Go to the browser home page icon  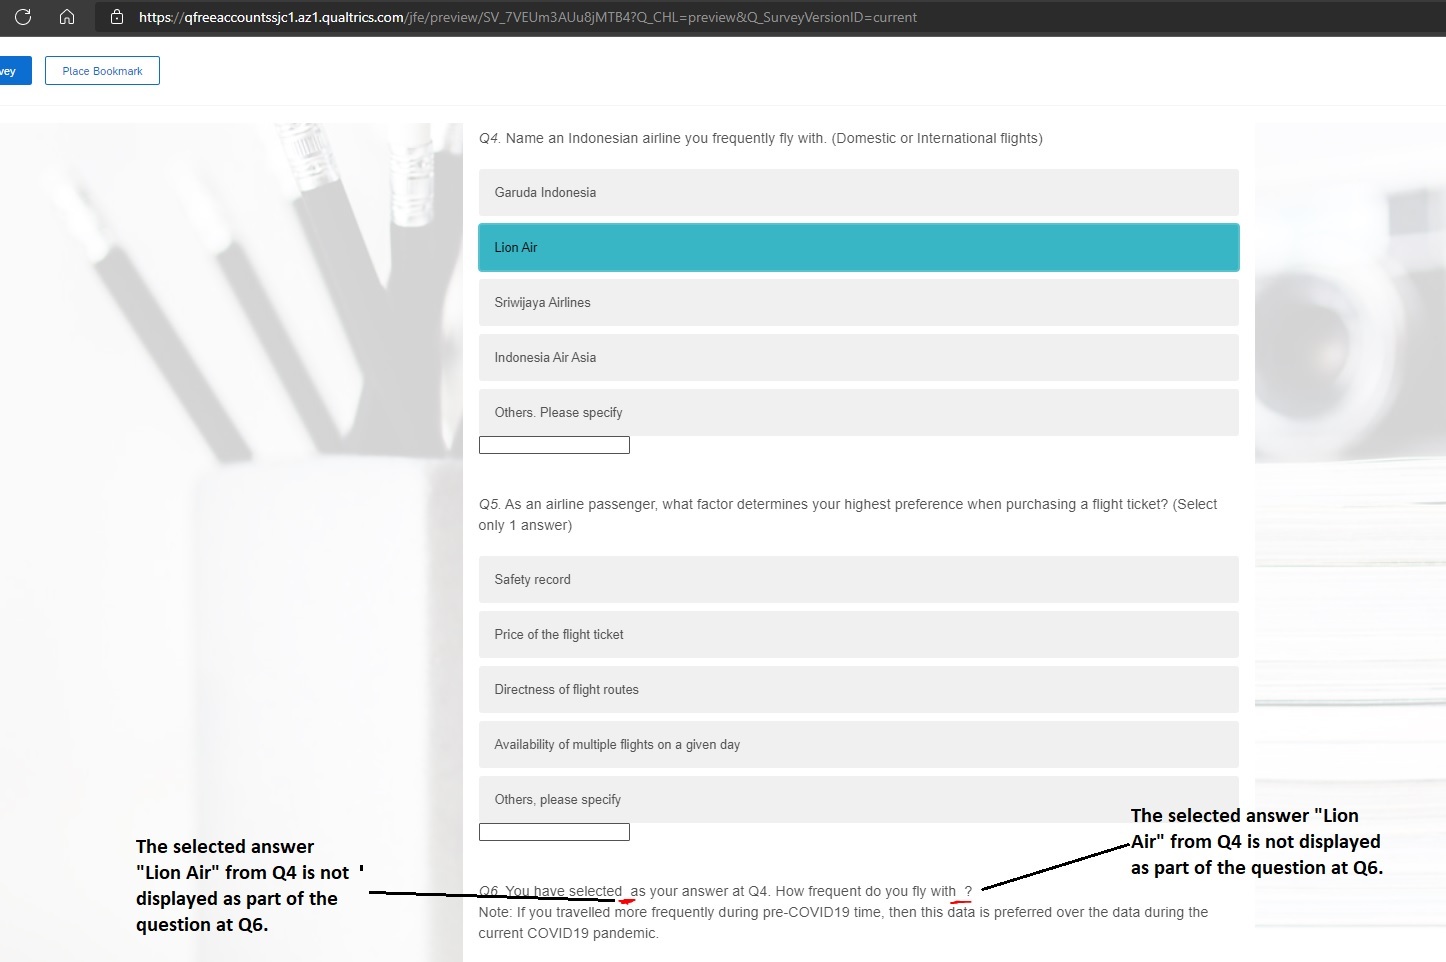pos(67,17)
